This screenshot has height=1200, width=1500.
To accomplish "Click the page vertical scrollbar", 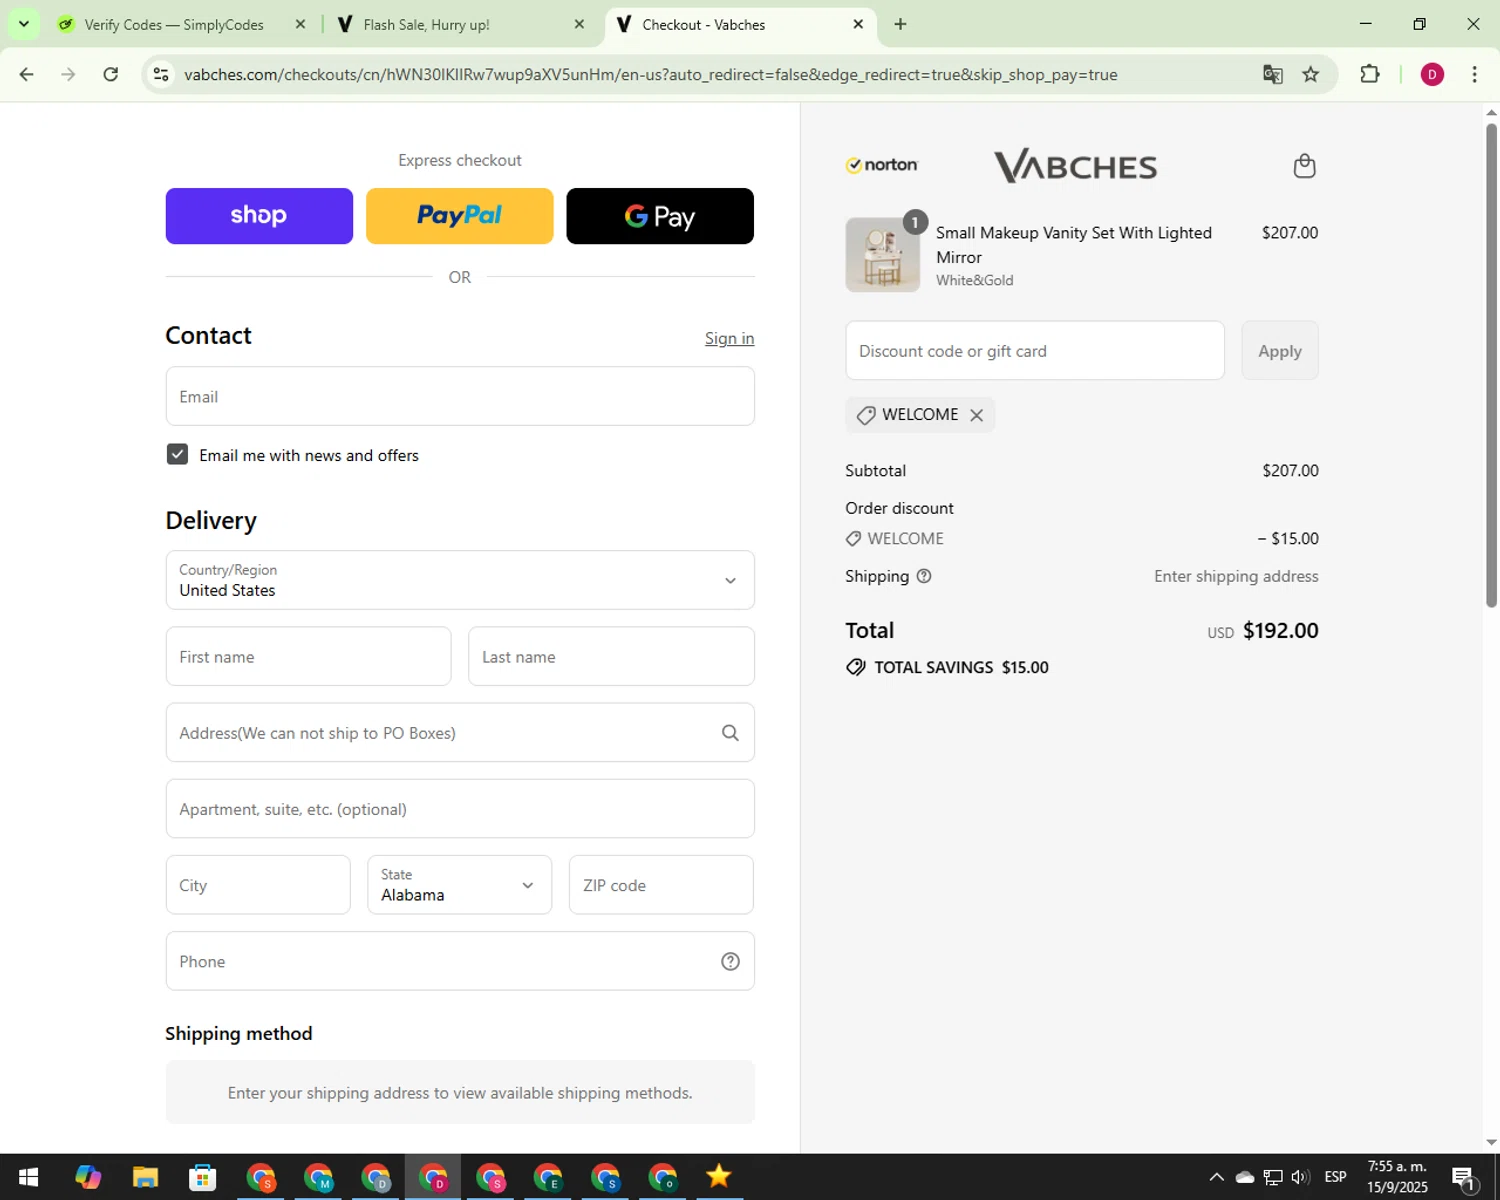I will (x=1491, y=365).
